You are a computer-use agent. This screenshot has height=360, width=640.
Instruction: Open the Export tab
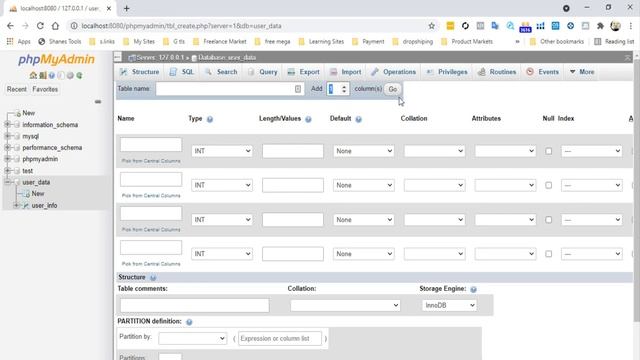coord(303,72)
